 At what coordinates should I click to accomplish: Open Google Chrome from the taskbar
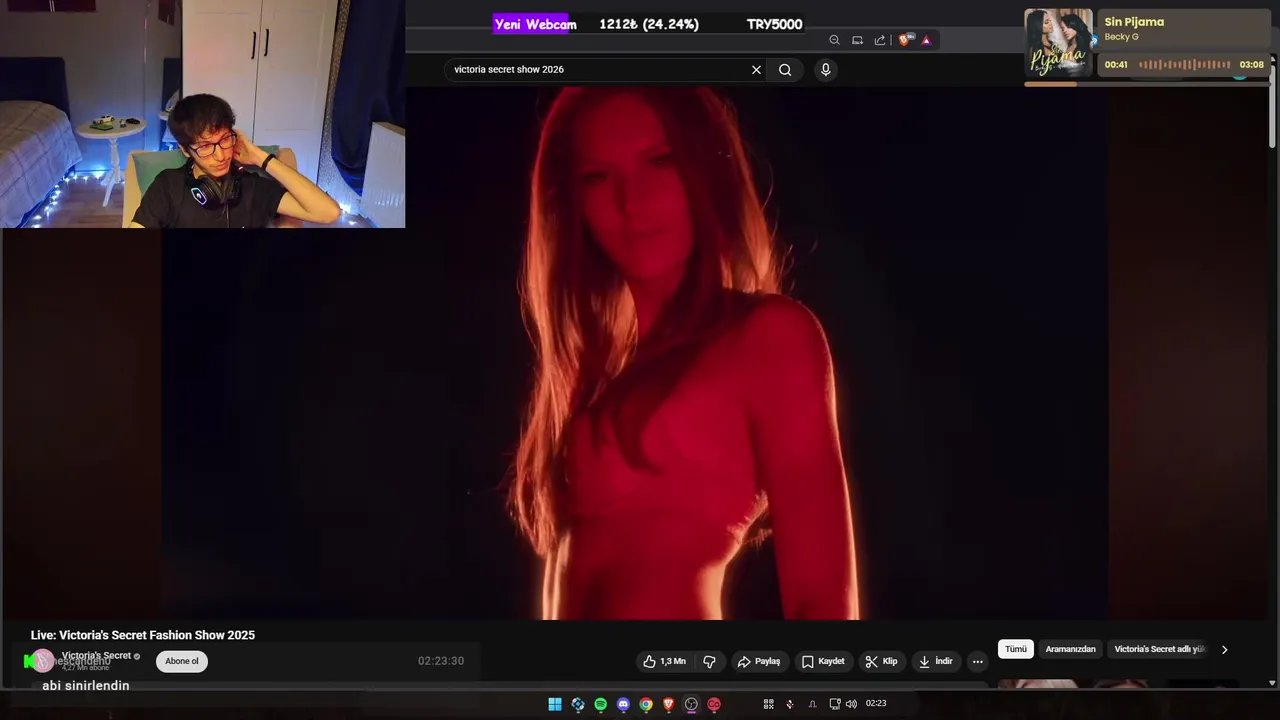(x=646, y=704)
